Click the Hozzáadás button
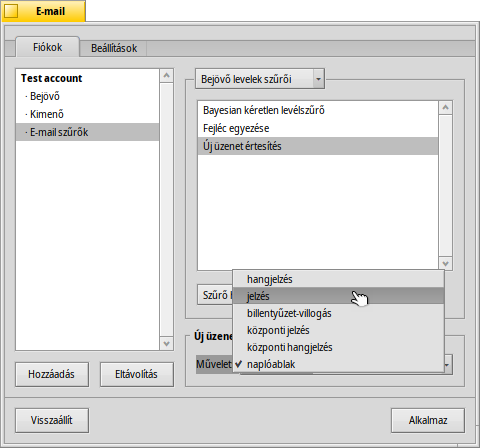Image resolution: width=480 pixels, height=448 pixels. tap(52, 374)
